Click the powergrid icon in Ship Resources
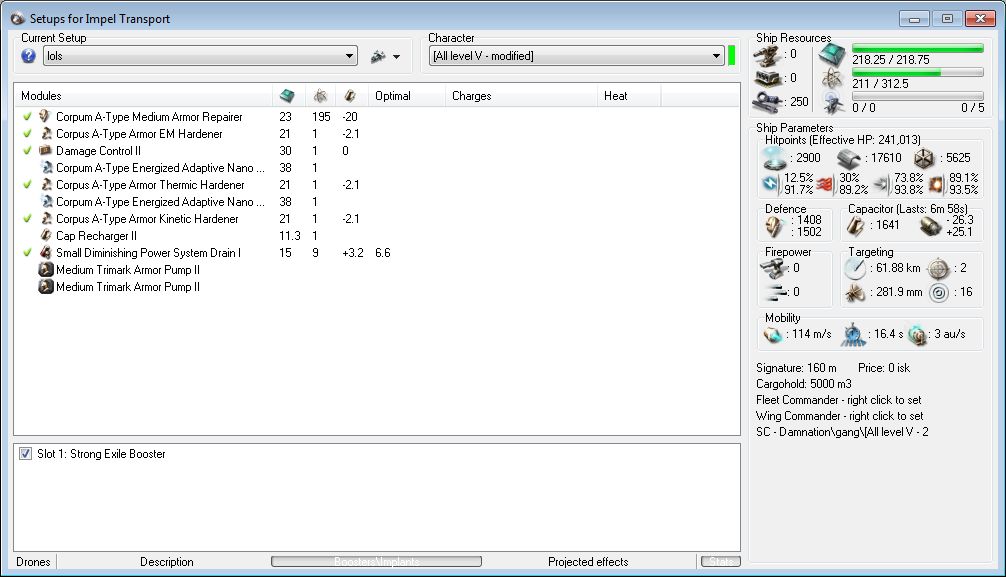Screen dimensions: 1006x577 click(832, 79)
